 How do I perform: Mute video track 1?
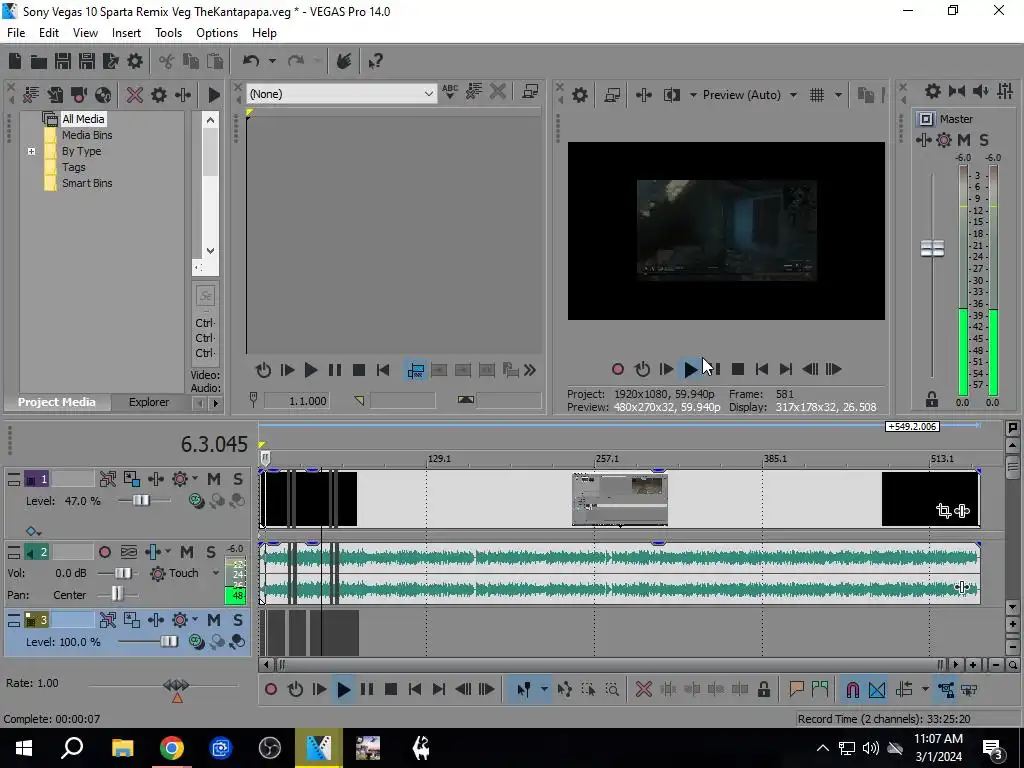click(x=214, y=479)
